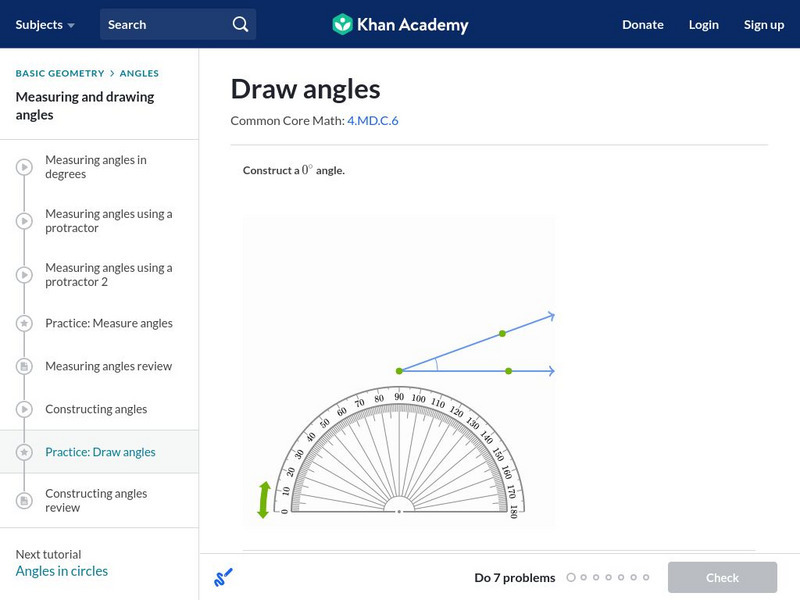The width and height of the screenshot is (800, 600).
Task: Open the 4.MD.C.6 Common Core link
Action: tap(373, 120)
